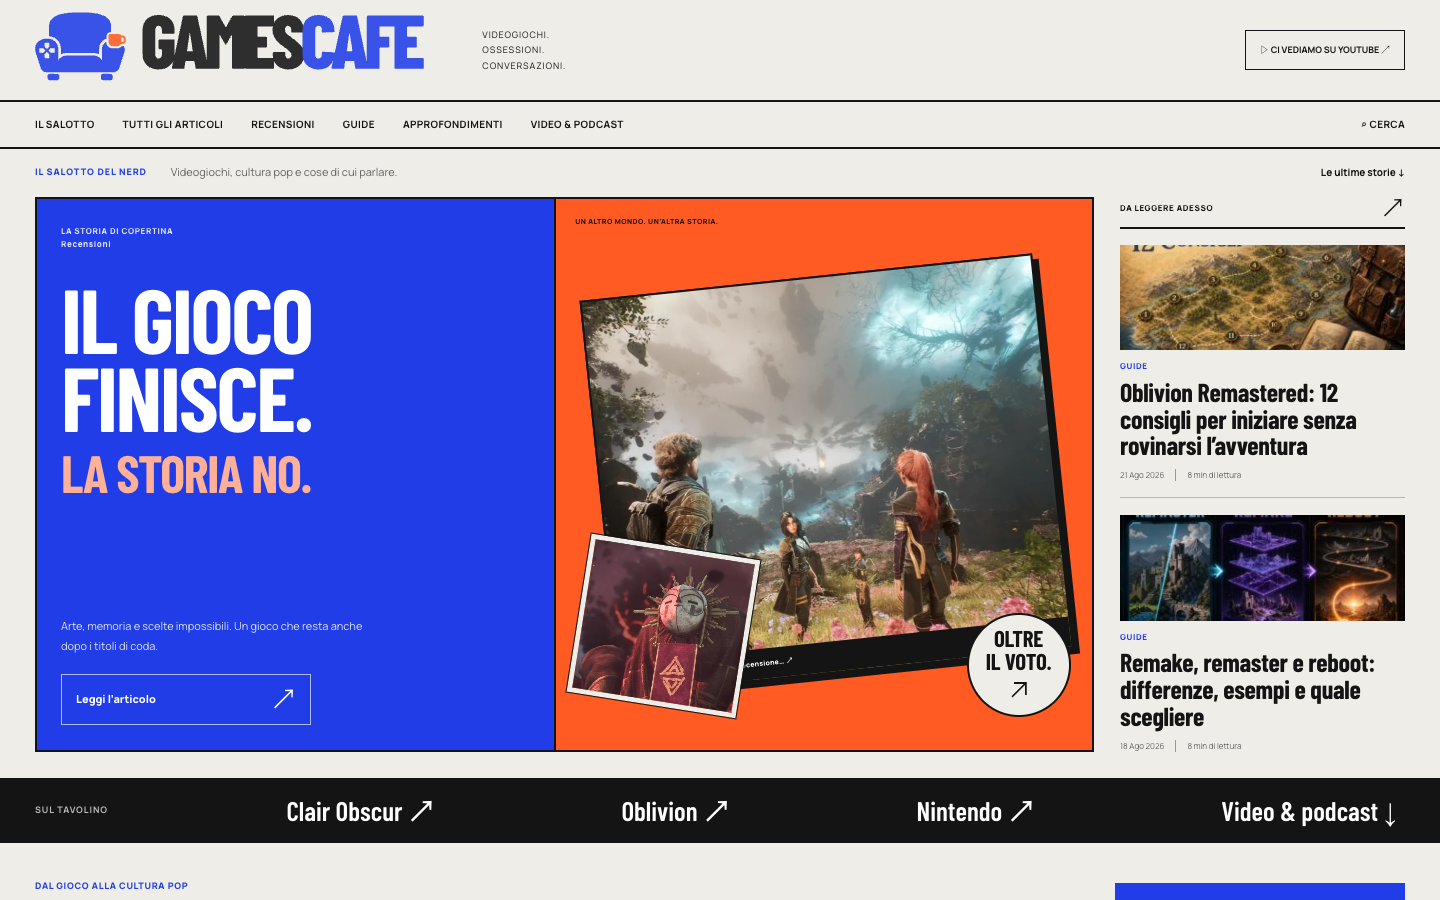Click the Dal gioco alla cultura pop label
The image size is (1440, 900).
[112, 886]
